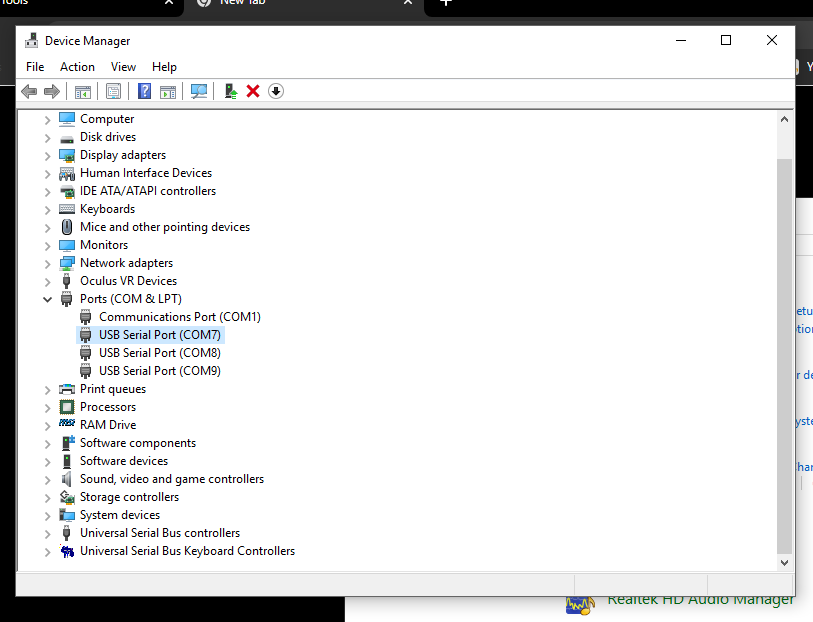Screen dimensions: 813x622
Task: Select Communications Port (COM1)
Action: (x=180, y=317)
